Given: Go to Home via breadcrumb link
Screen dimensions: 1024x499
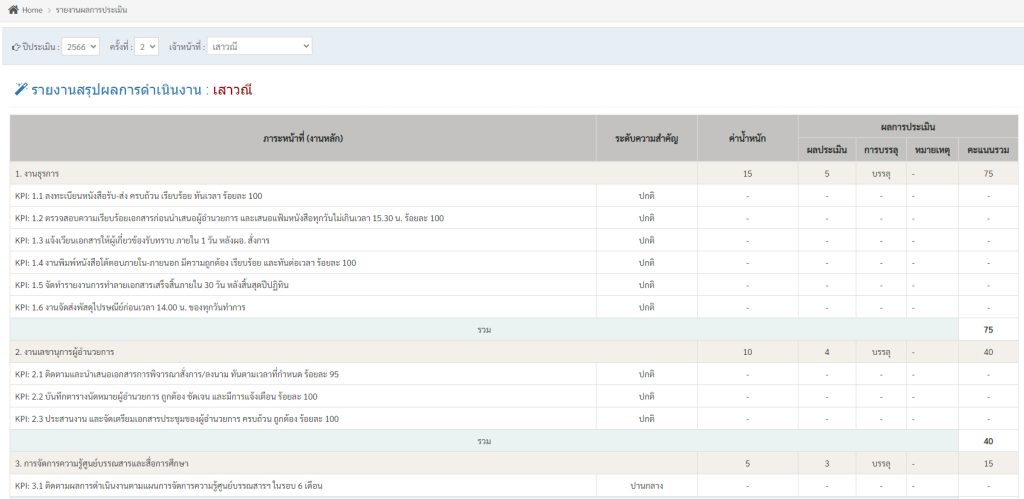Looking at the screenshot, I should (x=32, y=10).
